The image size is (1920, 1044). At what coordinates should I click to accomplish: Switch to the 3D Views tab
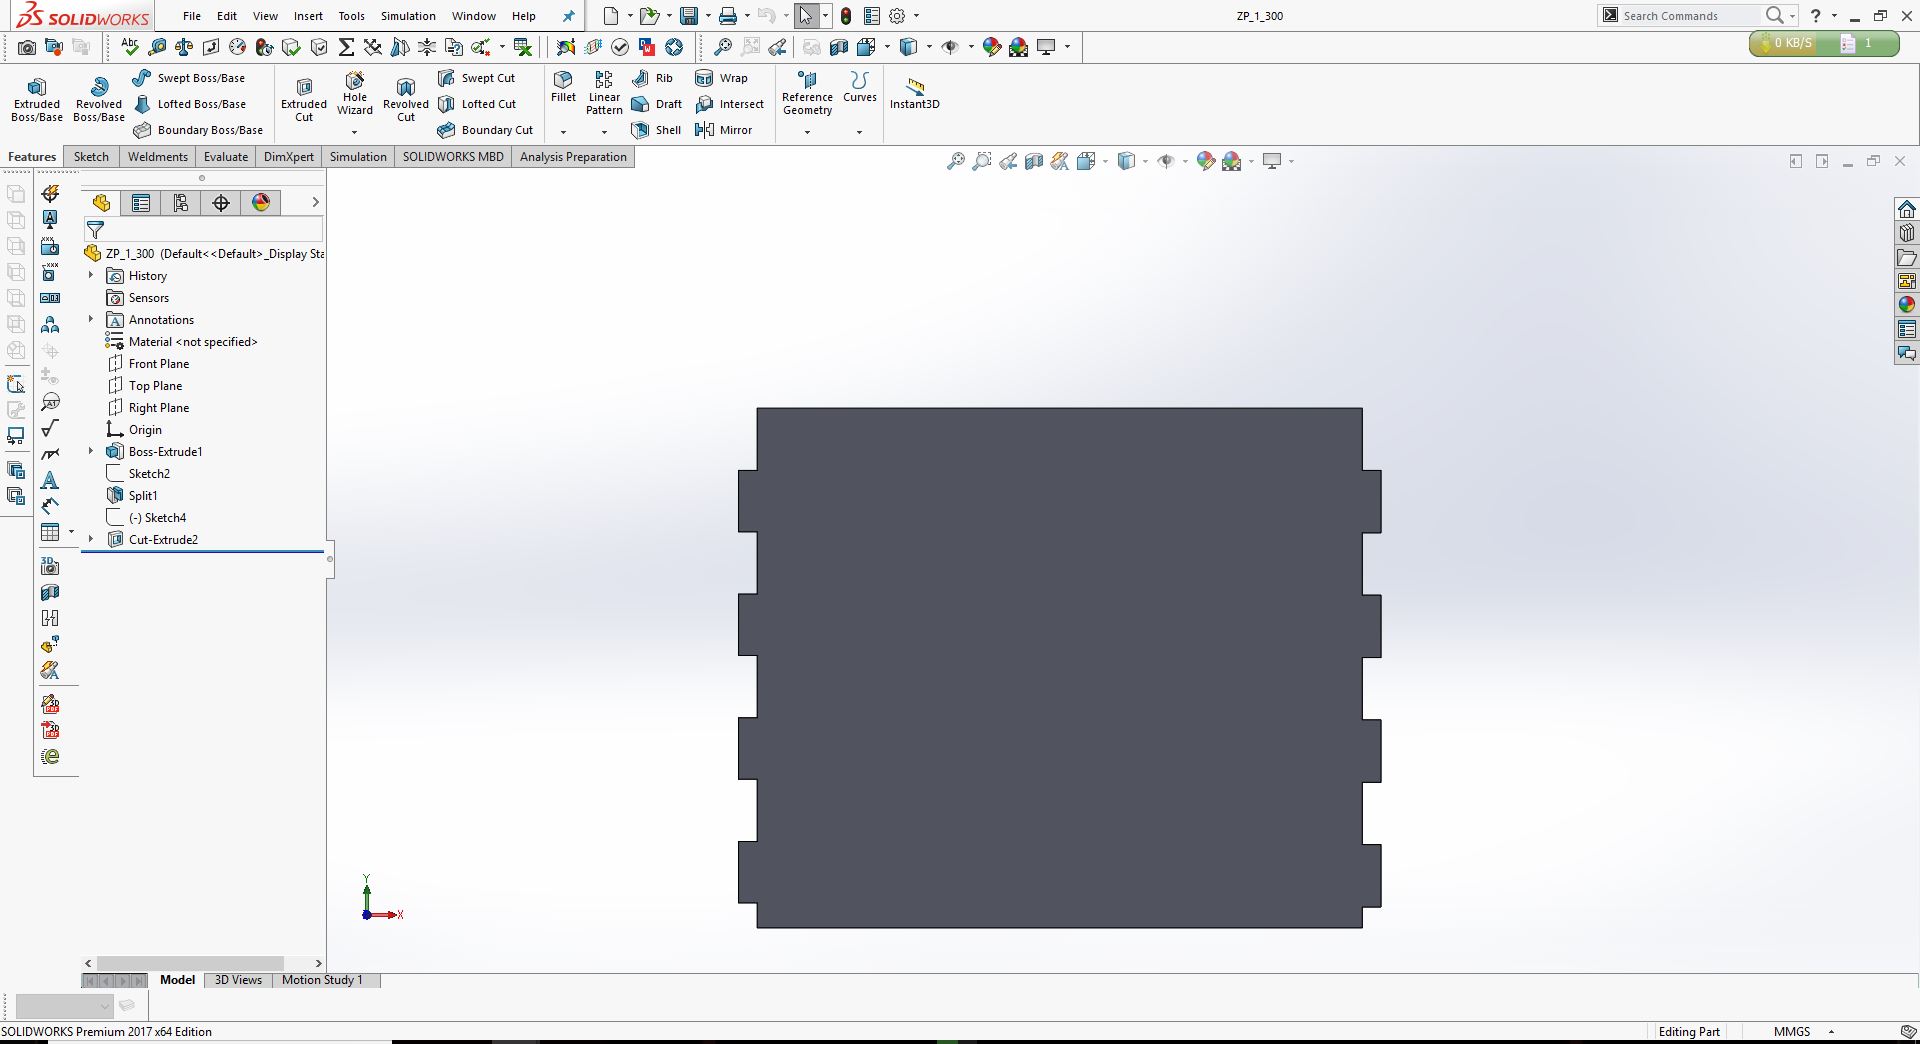click(238, 980)
